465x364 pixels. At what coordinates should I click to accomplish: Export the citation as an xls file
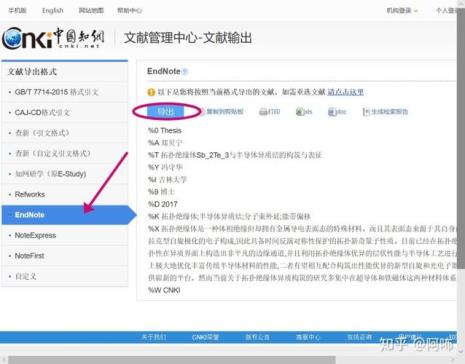304,112
